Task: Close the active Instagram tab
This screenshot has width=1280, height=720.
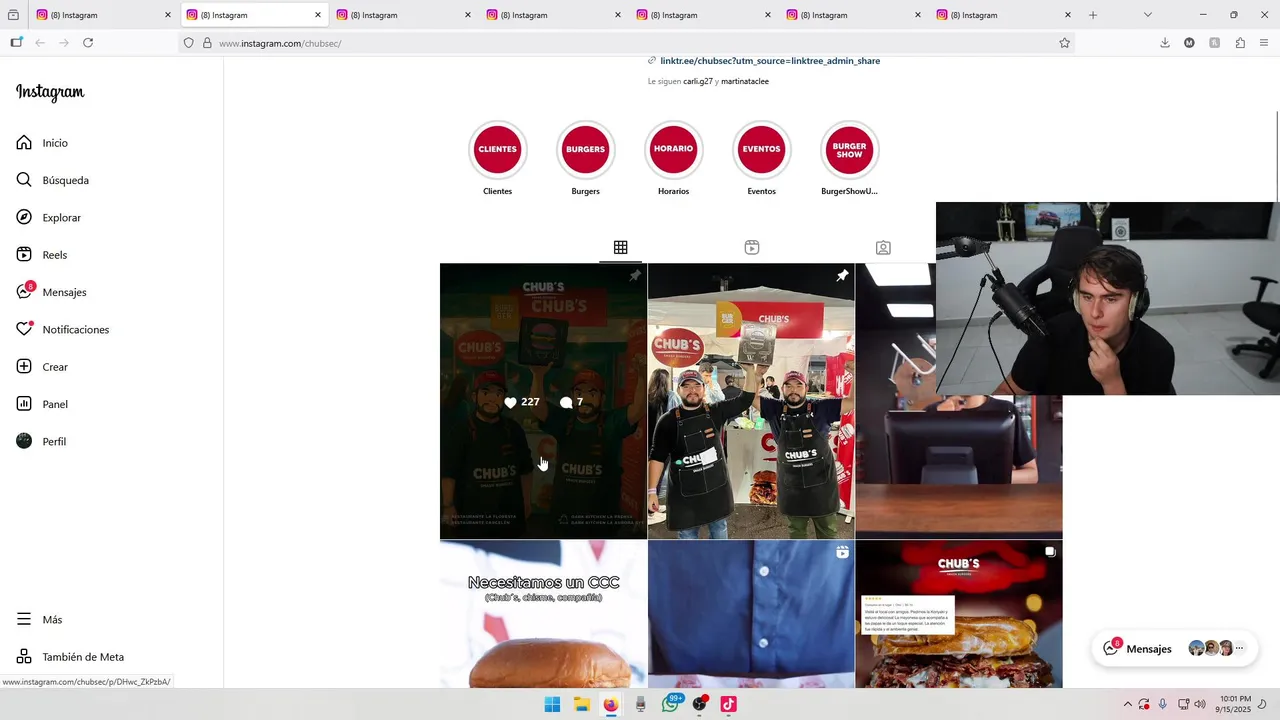Action: pos(318,15)
